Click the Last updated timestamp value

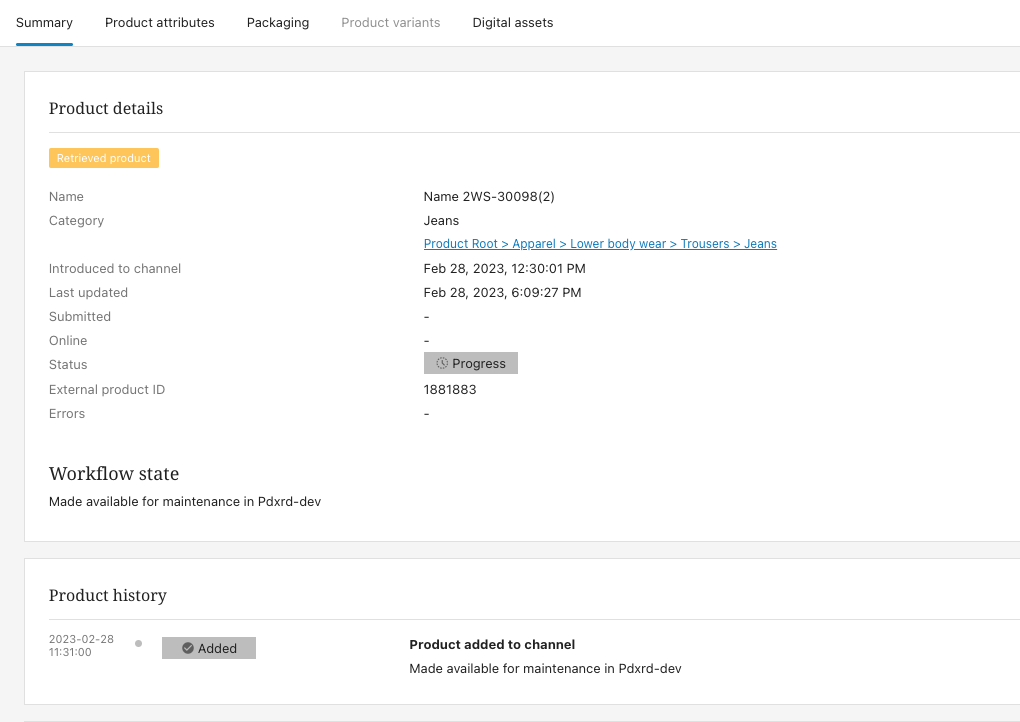(502, 293)
